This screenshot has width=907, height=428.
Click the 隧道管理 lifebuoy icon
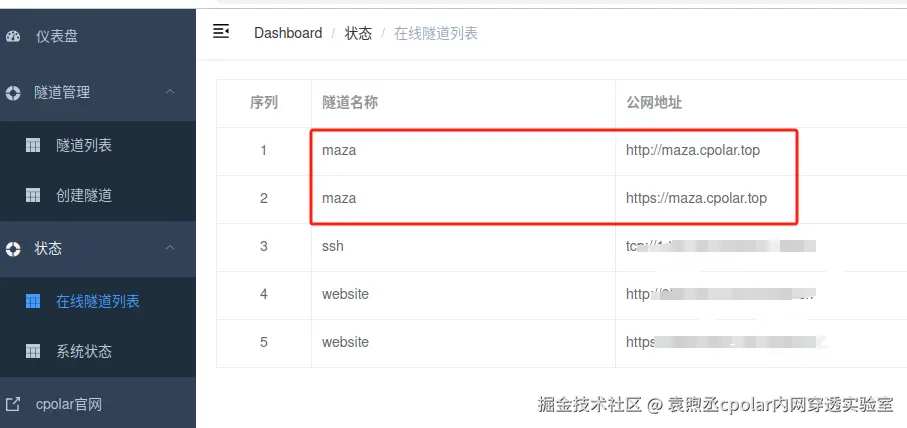click(x=13, y=93)
